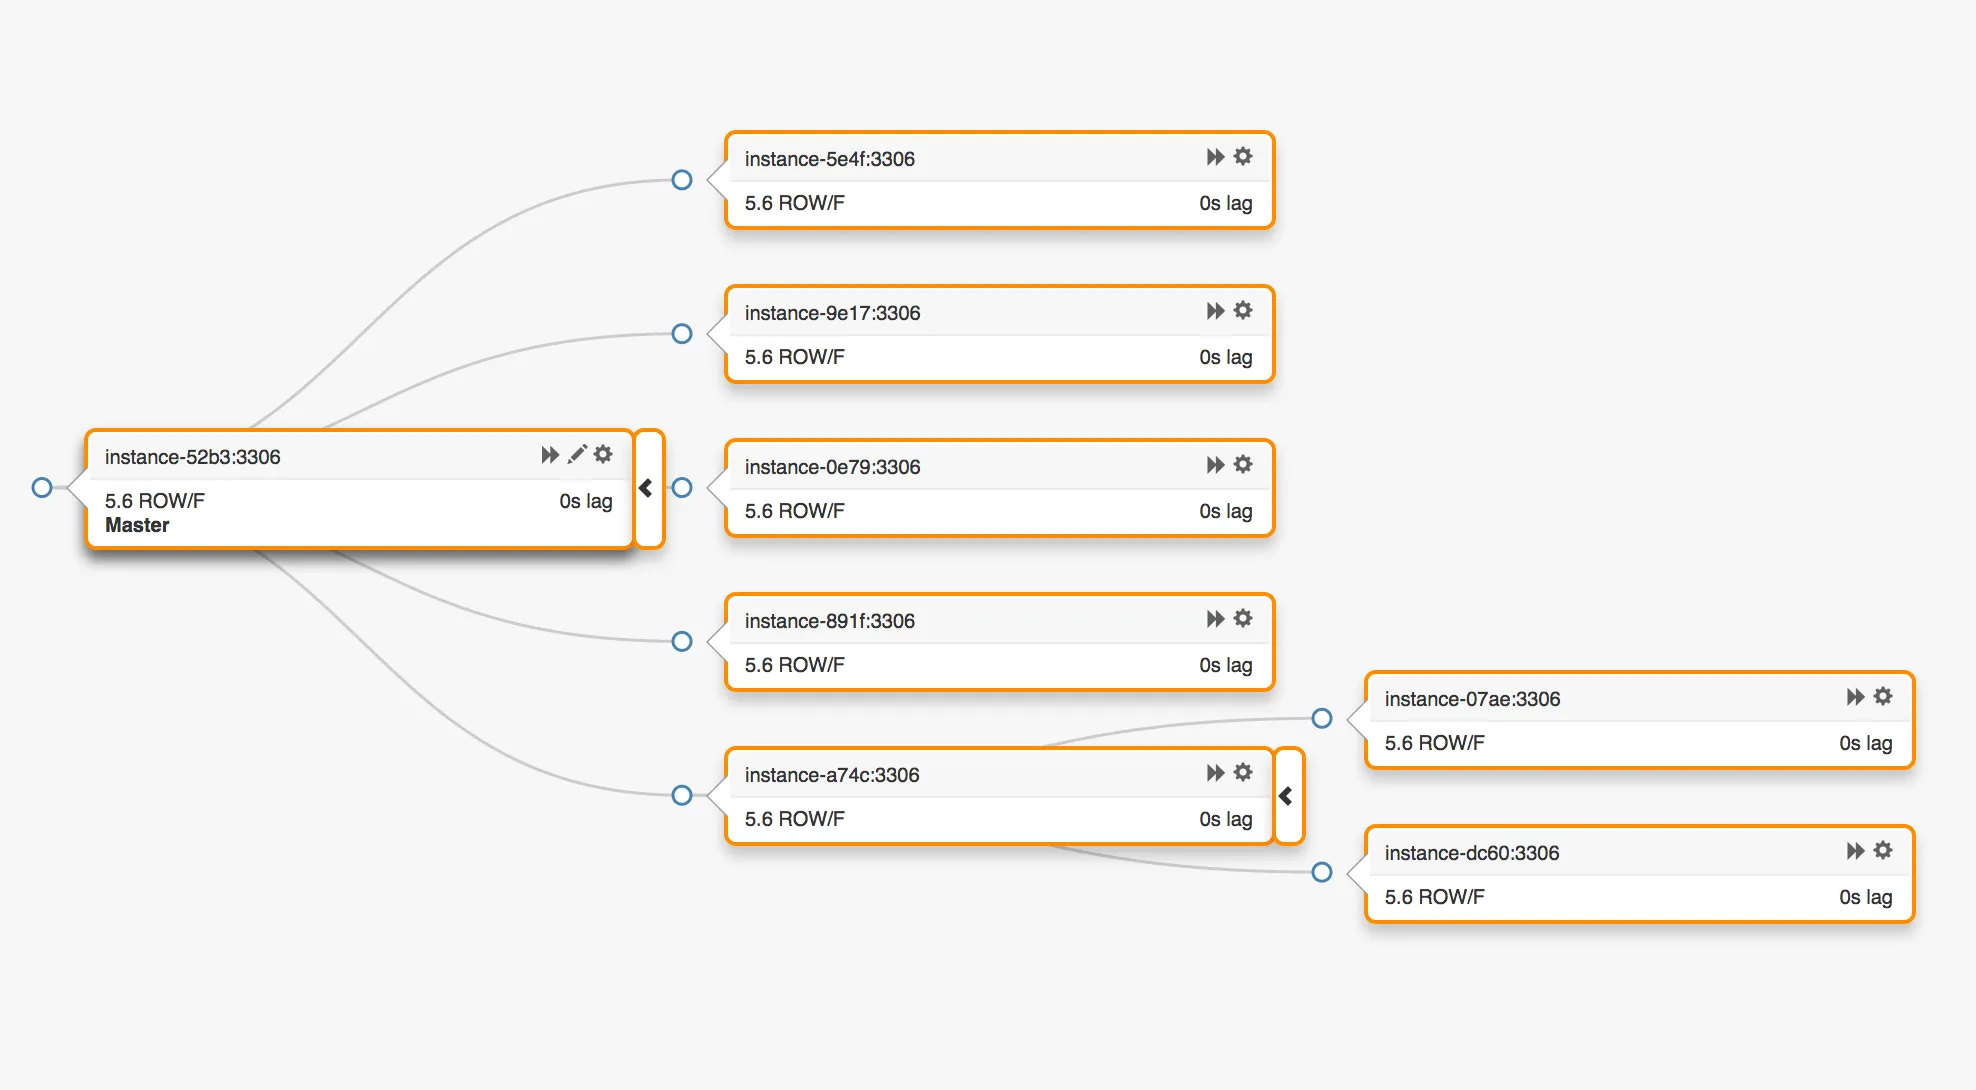The image size is (1976, 1090).
Task: Open gear settings for instance-0e79:3306
Action: [1243, 465]
